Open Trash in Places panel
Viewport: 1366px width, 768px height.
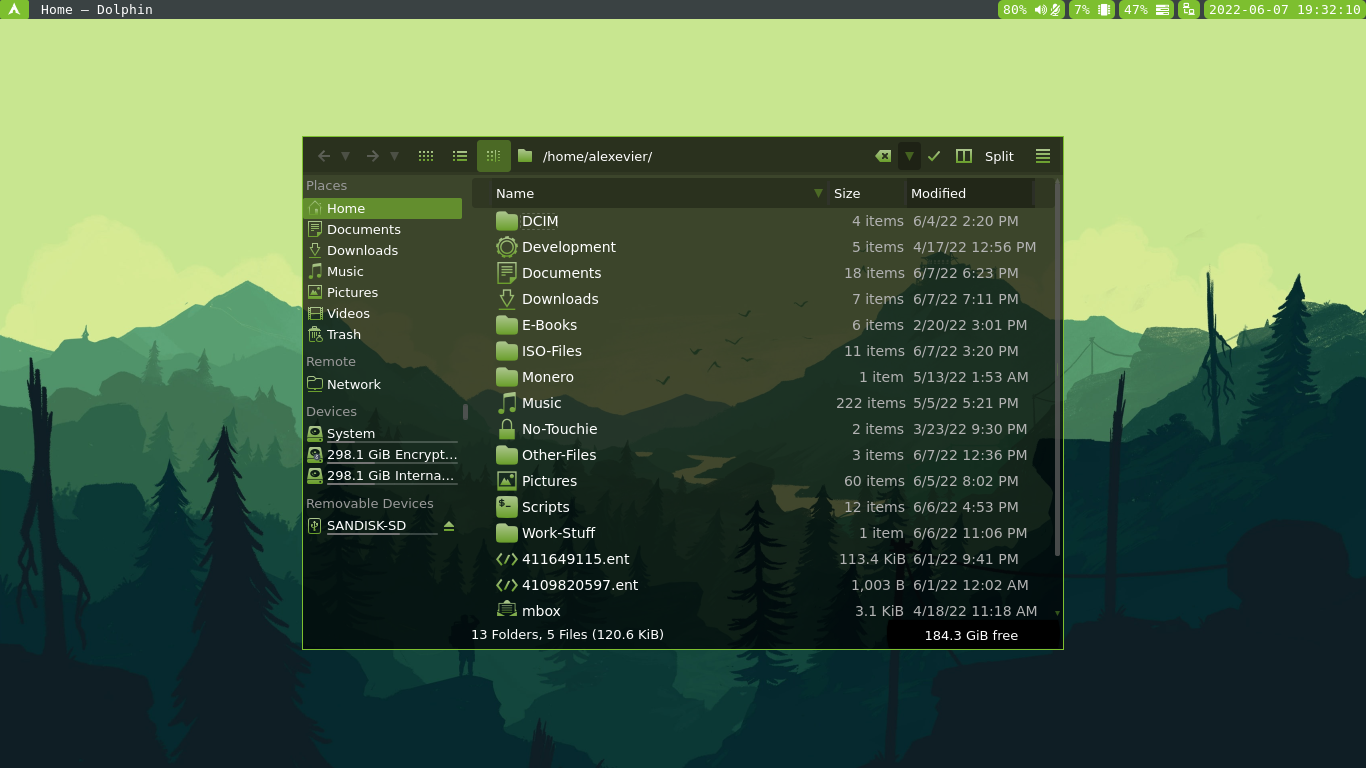click(382, 334)
